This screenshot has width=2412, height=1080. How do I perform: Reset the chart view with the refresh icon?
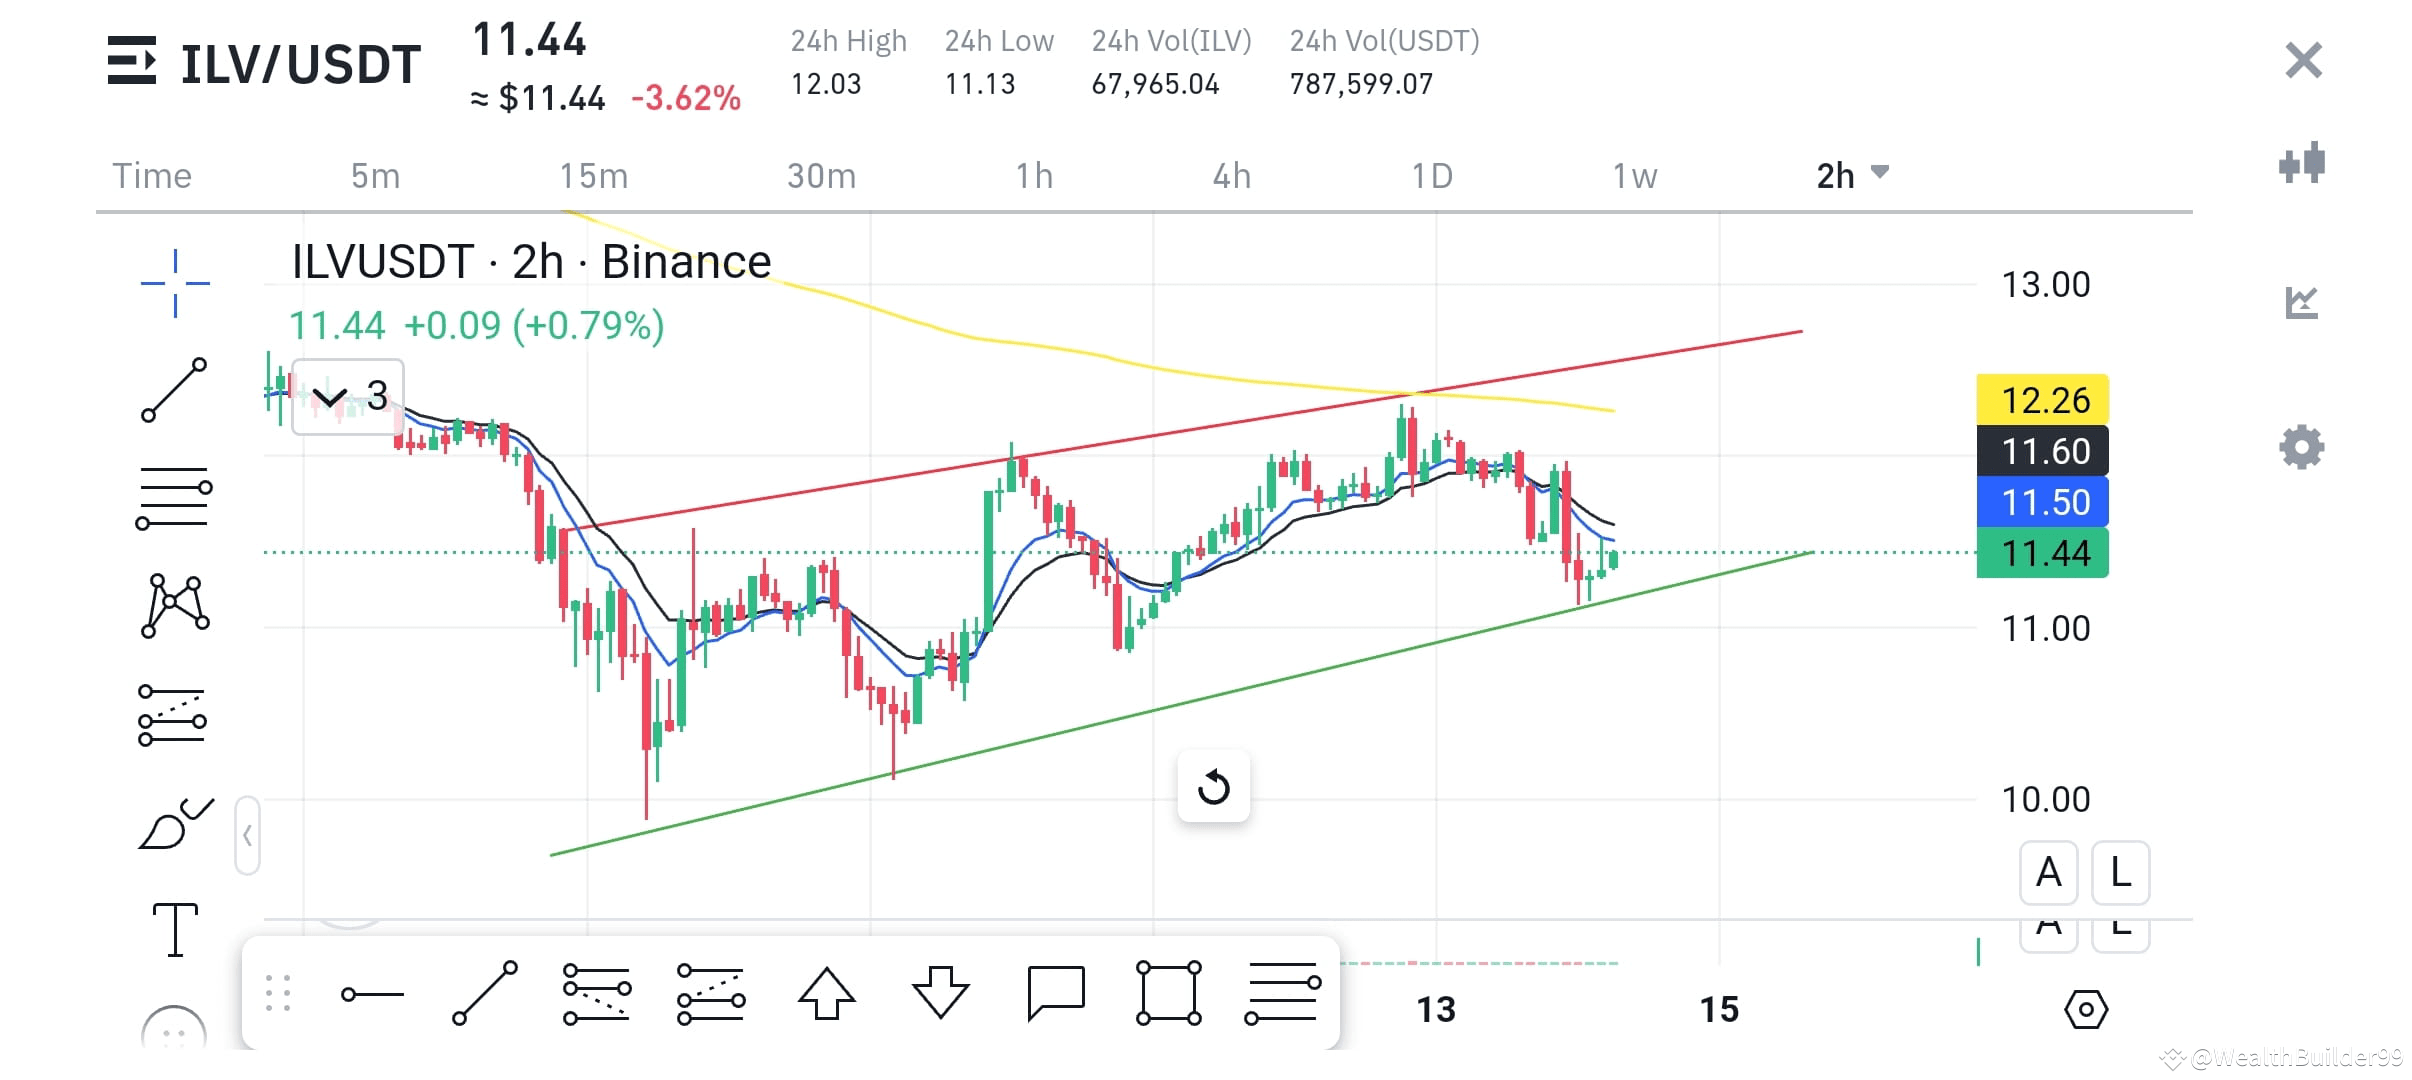tap(1213, 786)
